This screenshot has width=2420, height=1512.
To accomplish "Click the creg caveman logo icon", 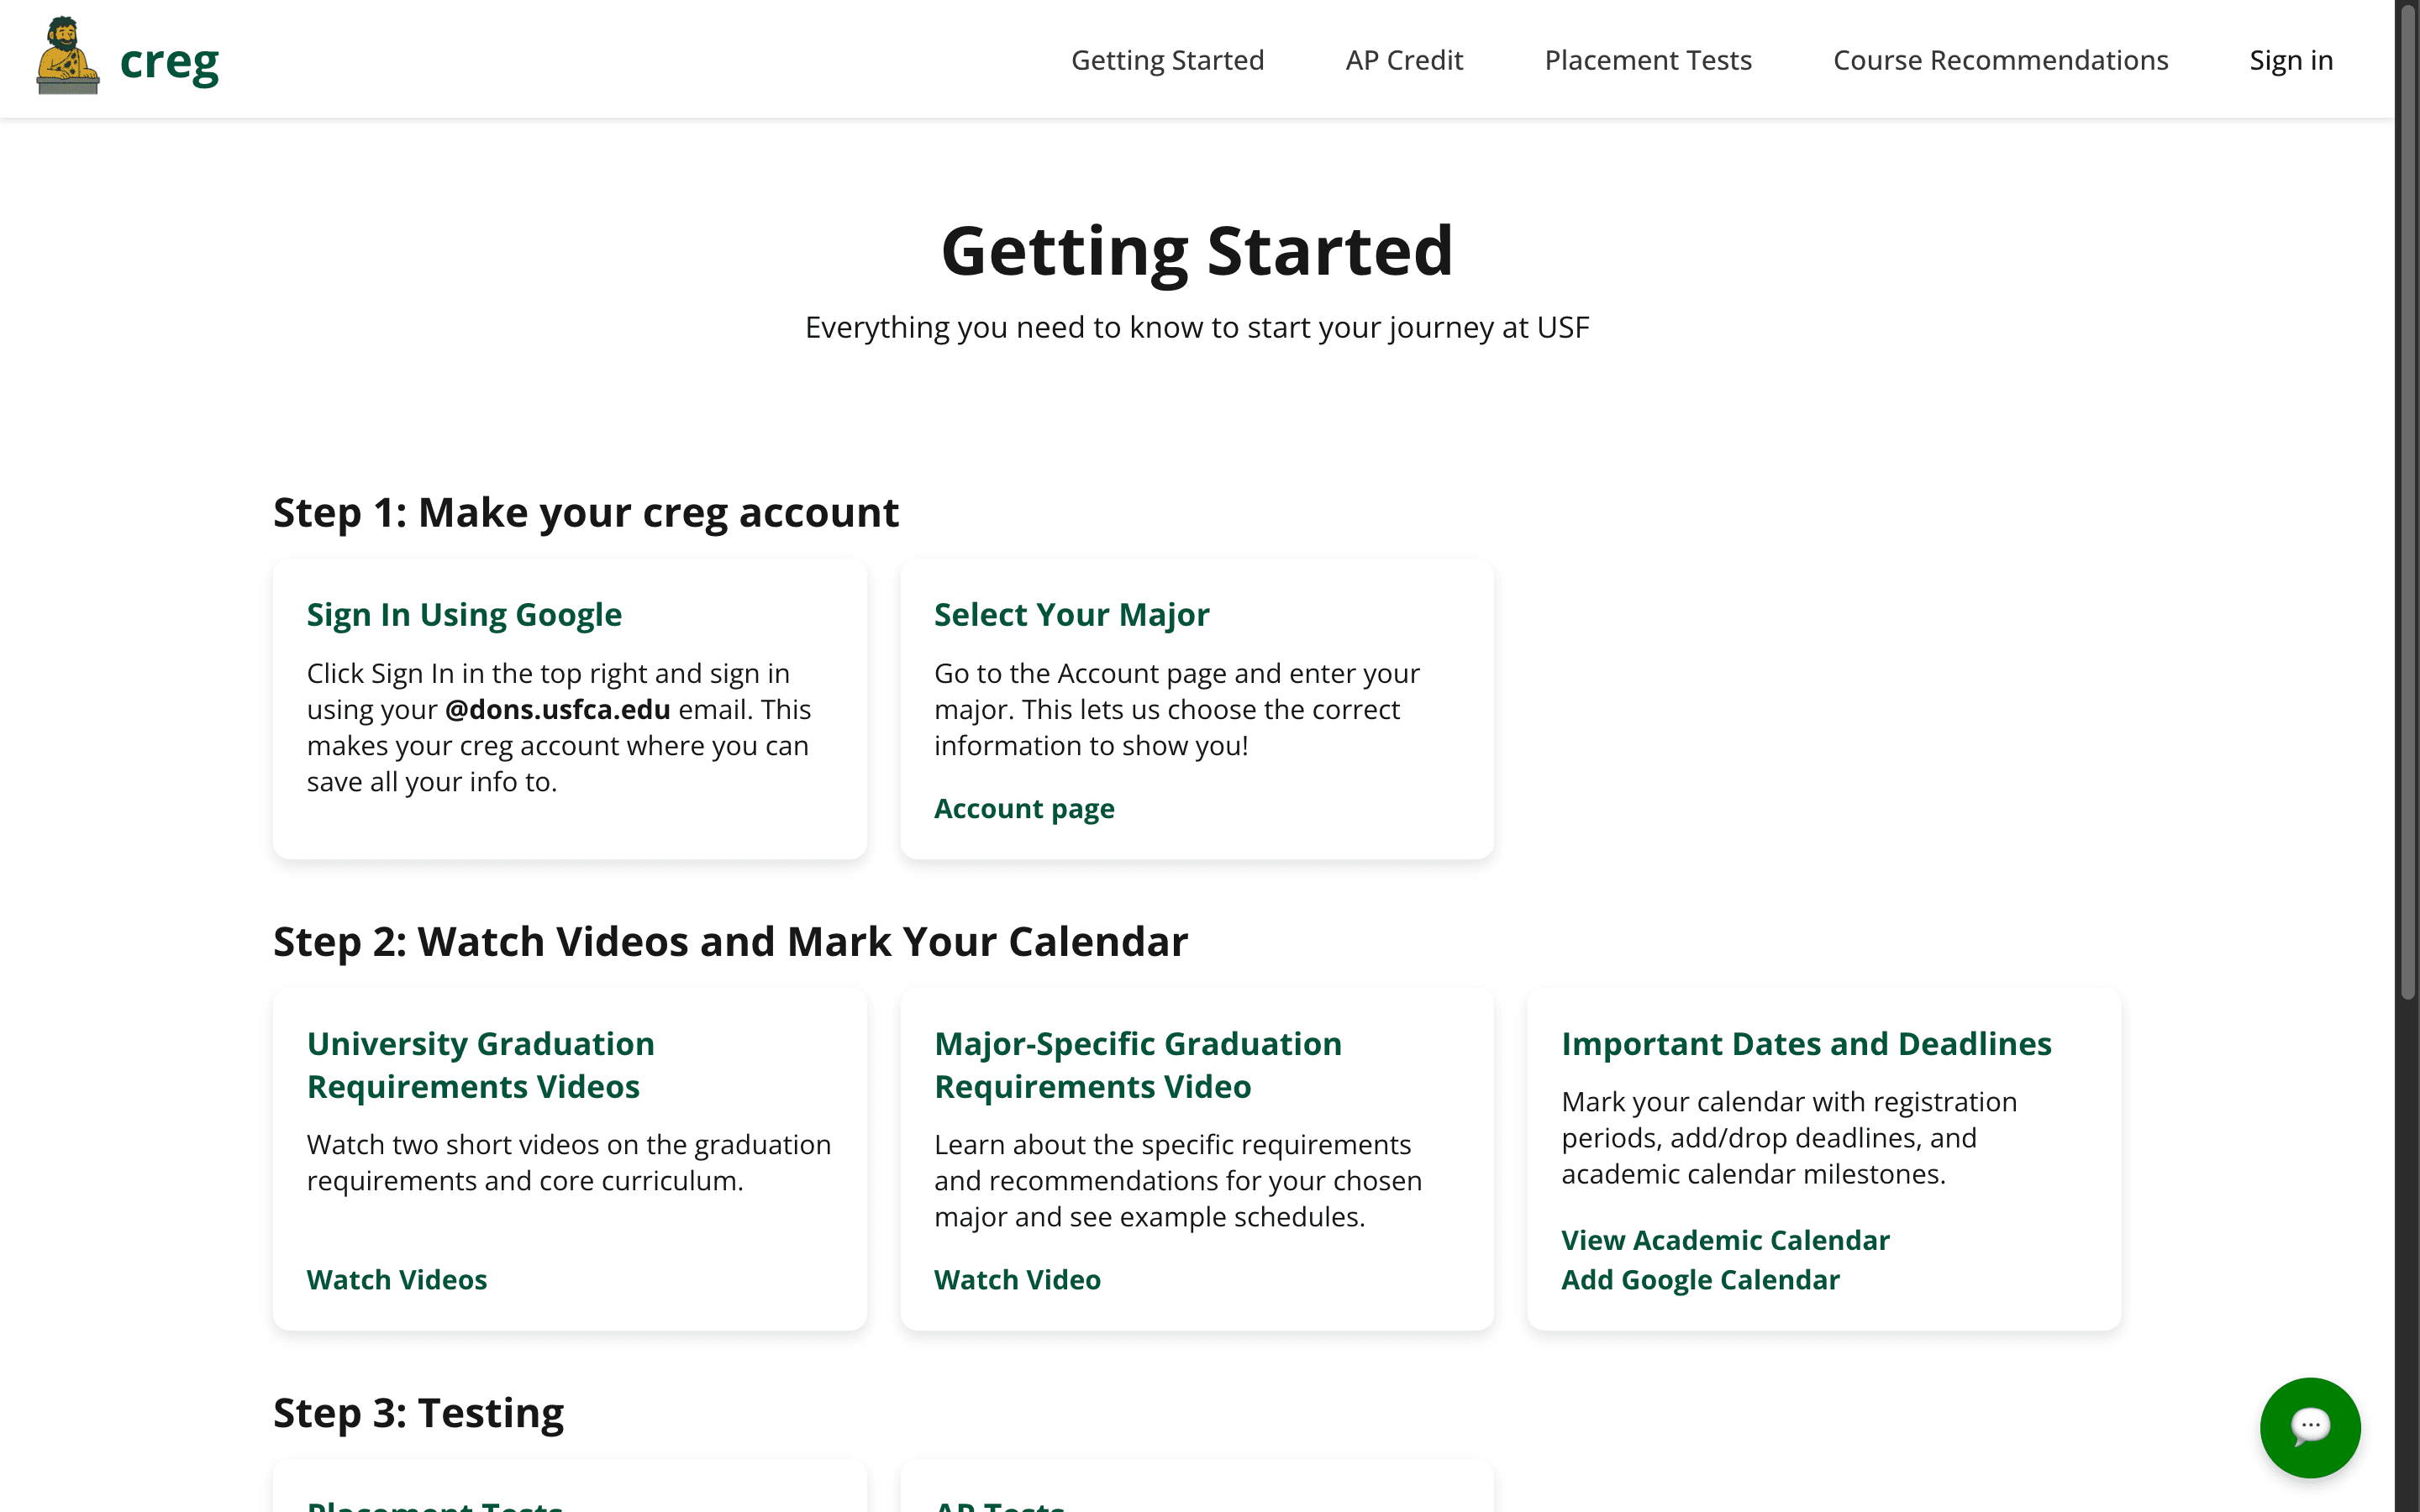I will pos(68,57).
